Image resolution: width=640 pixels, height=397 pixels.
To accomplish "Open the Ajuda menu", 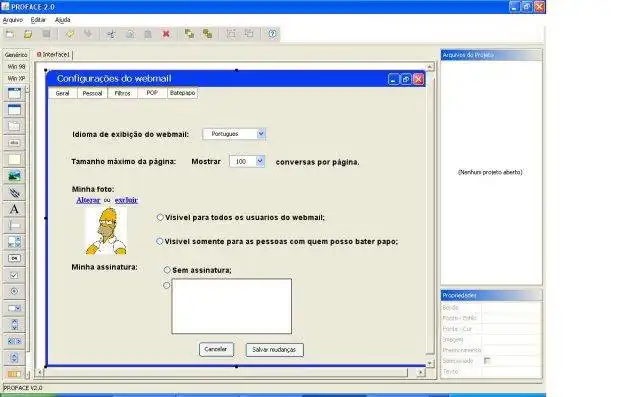I will click(62, 20).
